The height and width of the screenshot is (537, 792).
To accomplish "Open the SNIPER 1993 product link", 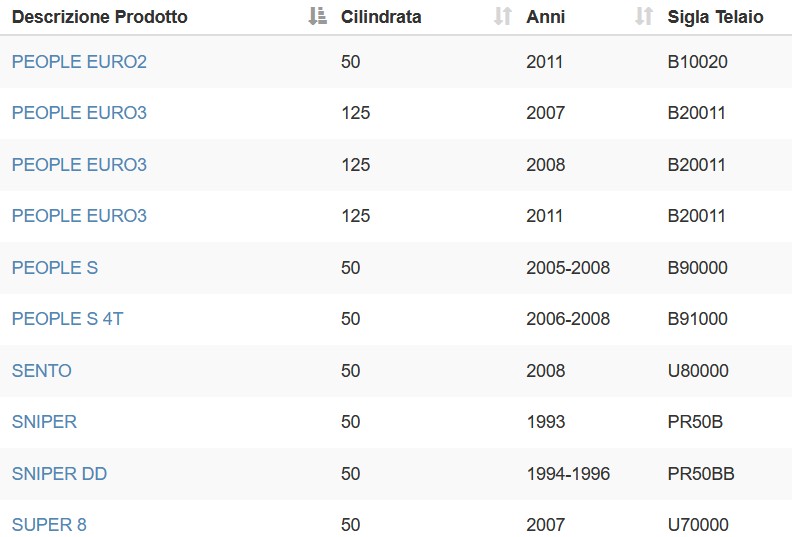I will tap(44, 422).
